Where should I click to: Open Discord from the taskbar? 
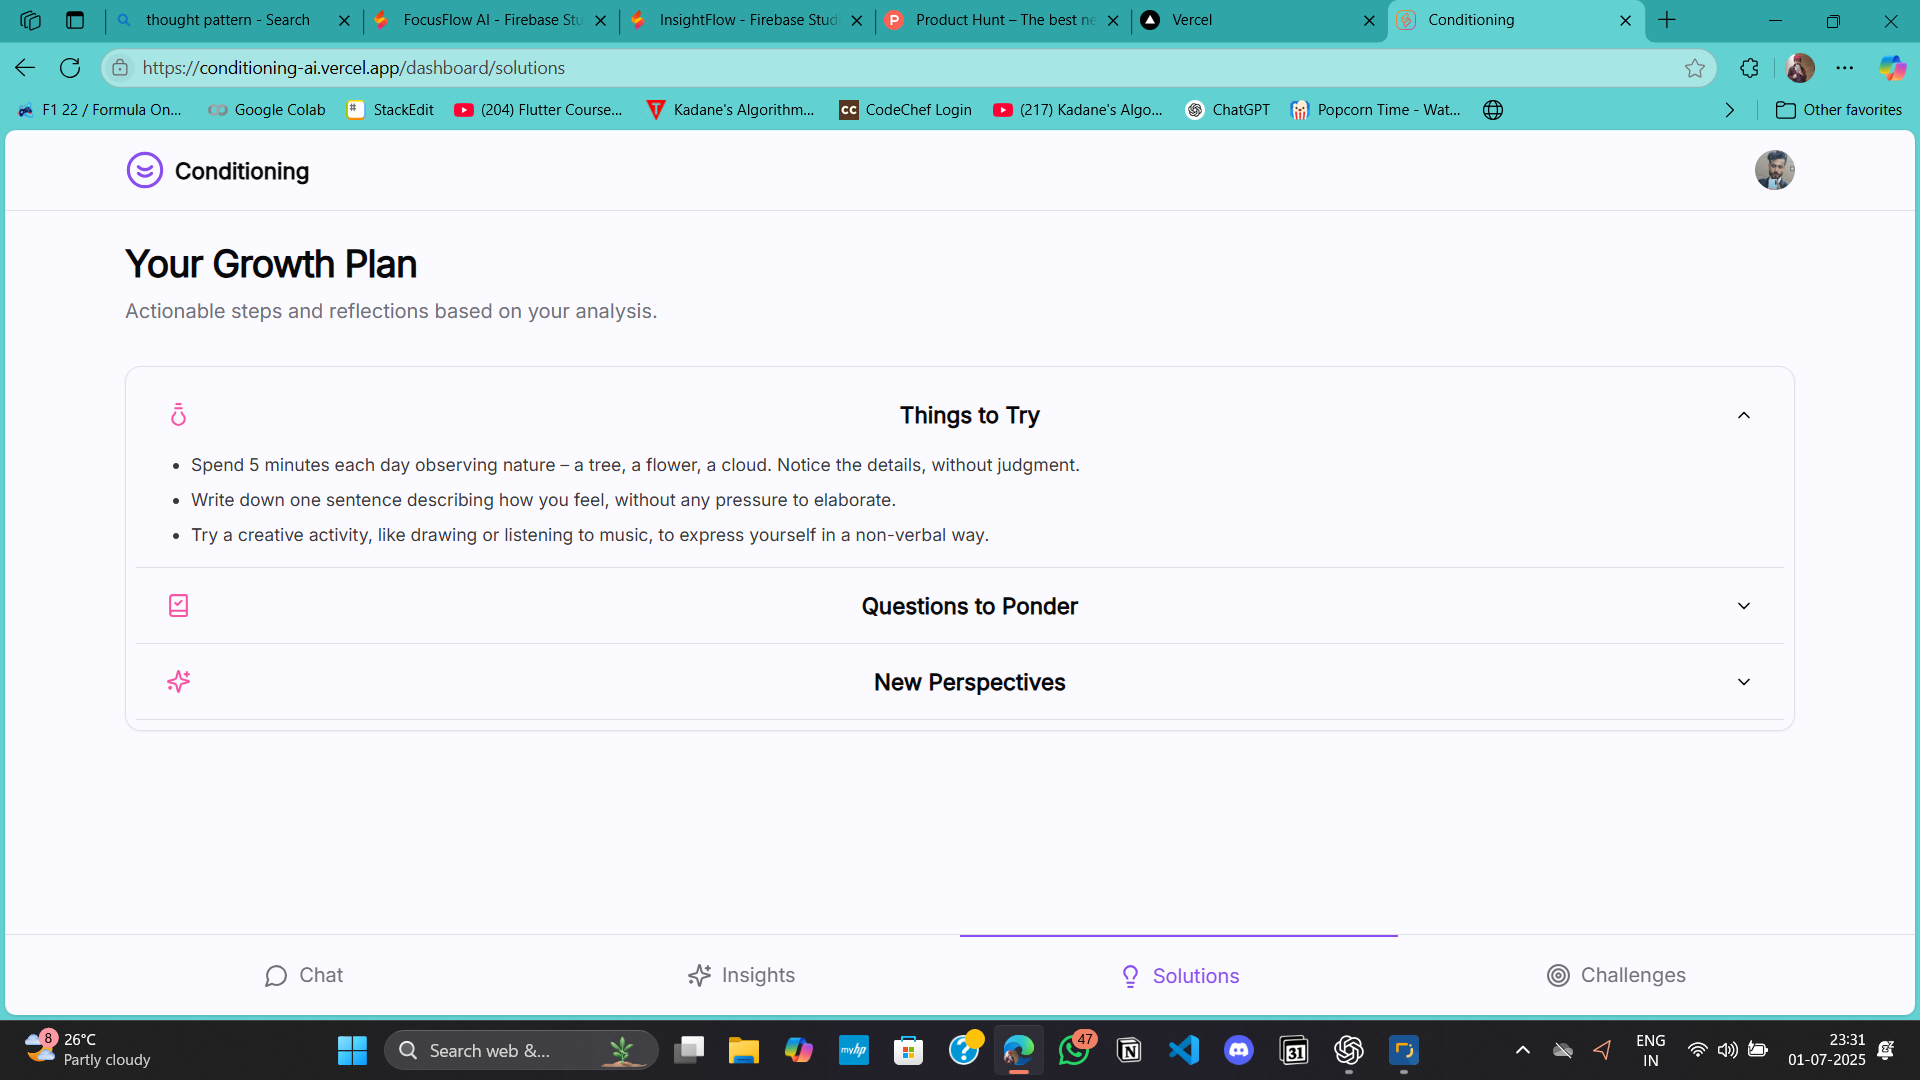click(x=1238, y=1050)
